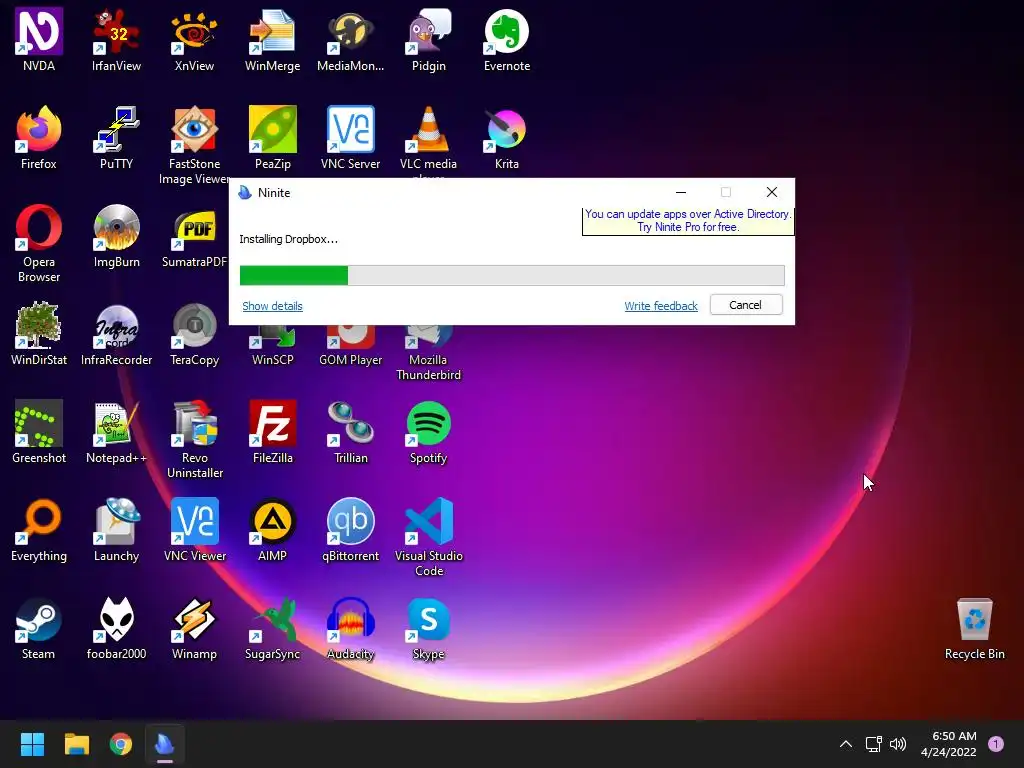1024x768 pixels.
Task: Launch the Evernote desktop shortcut
Action: (507, 40)
